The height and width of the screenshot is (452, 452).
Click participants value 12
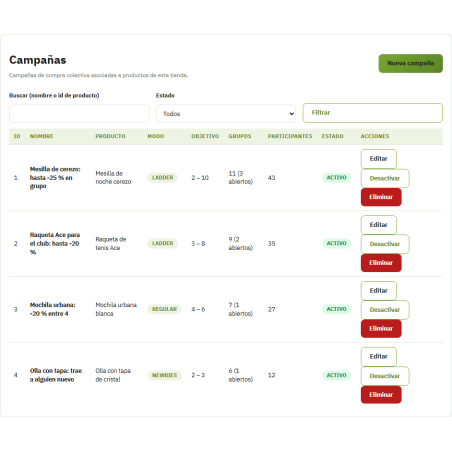coord(272,375)
